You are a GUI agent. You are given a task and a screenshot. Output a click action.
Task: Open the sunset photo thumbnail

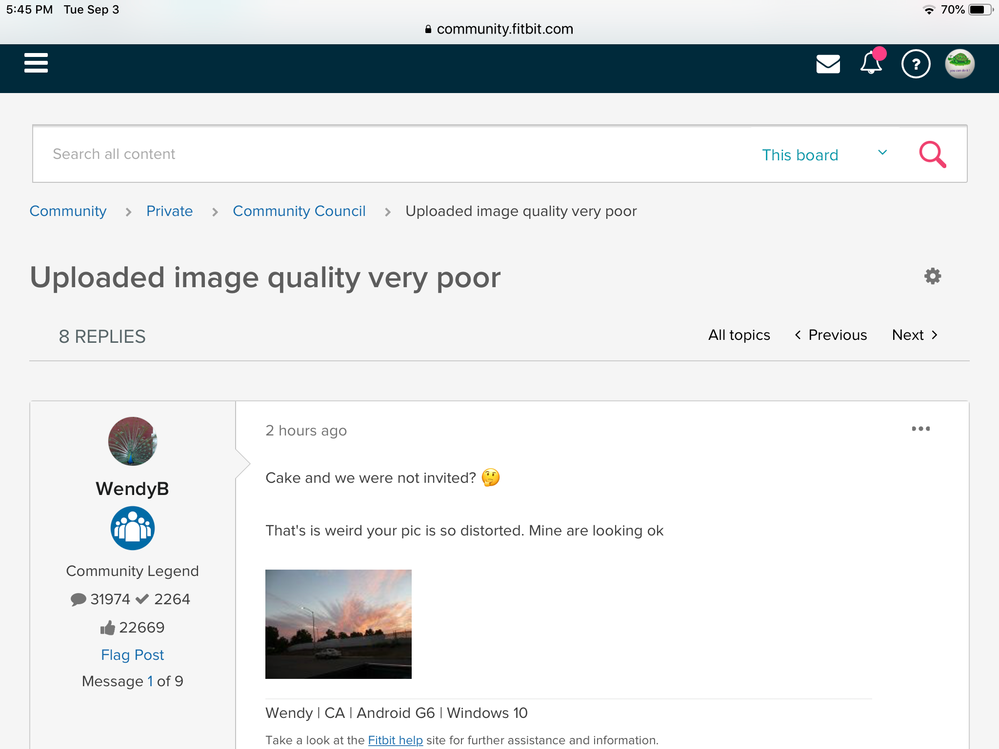tap(338, 624)
